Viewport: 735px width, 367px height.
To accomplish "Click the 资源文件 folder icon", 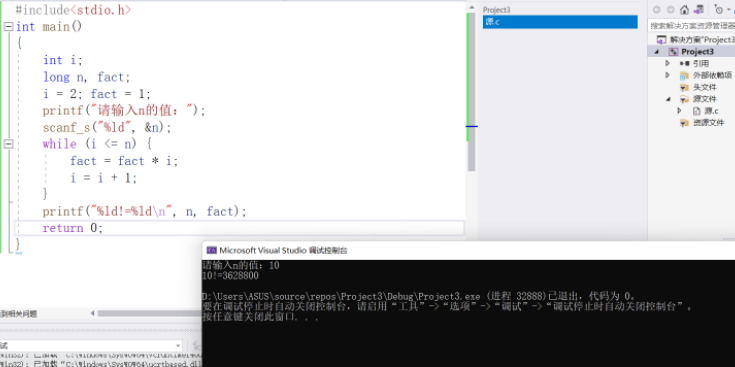I will tap(684, 123).
